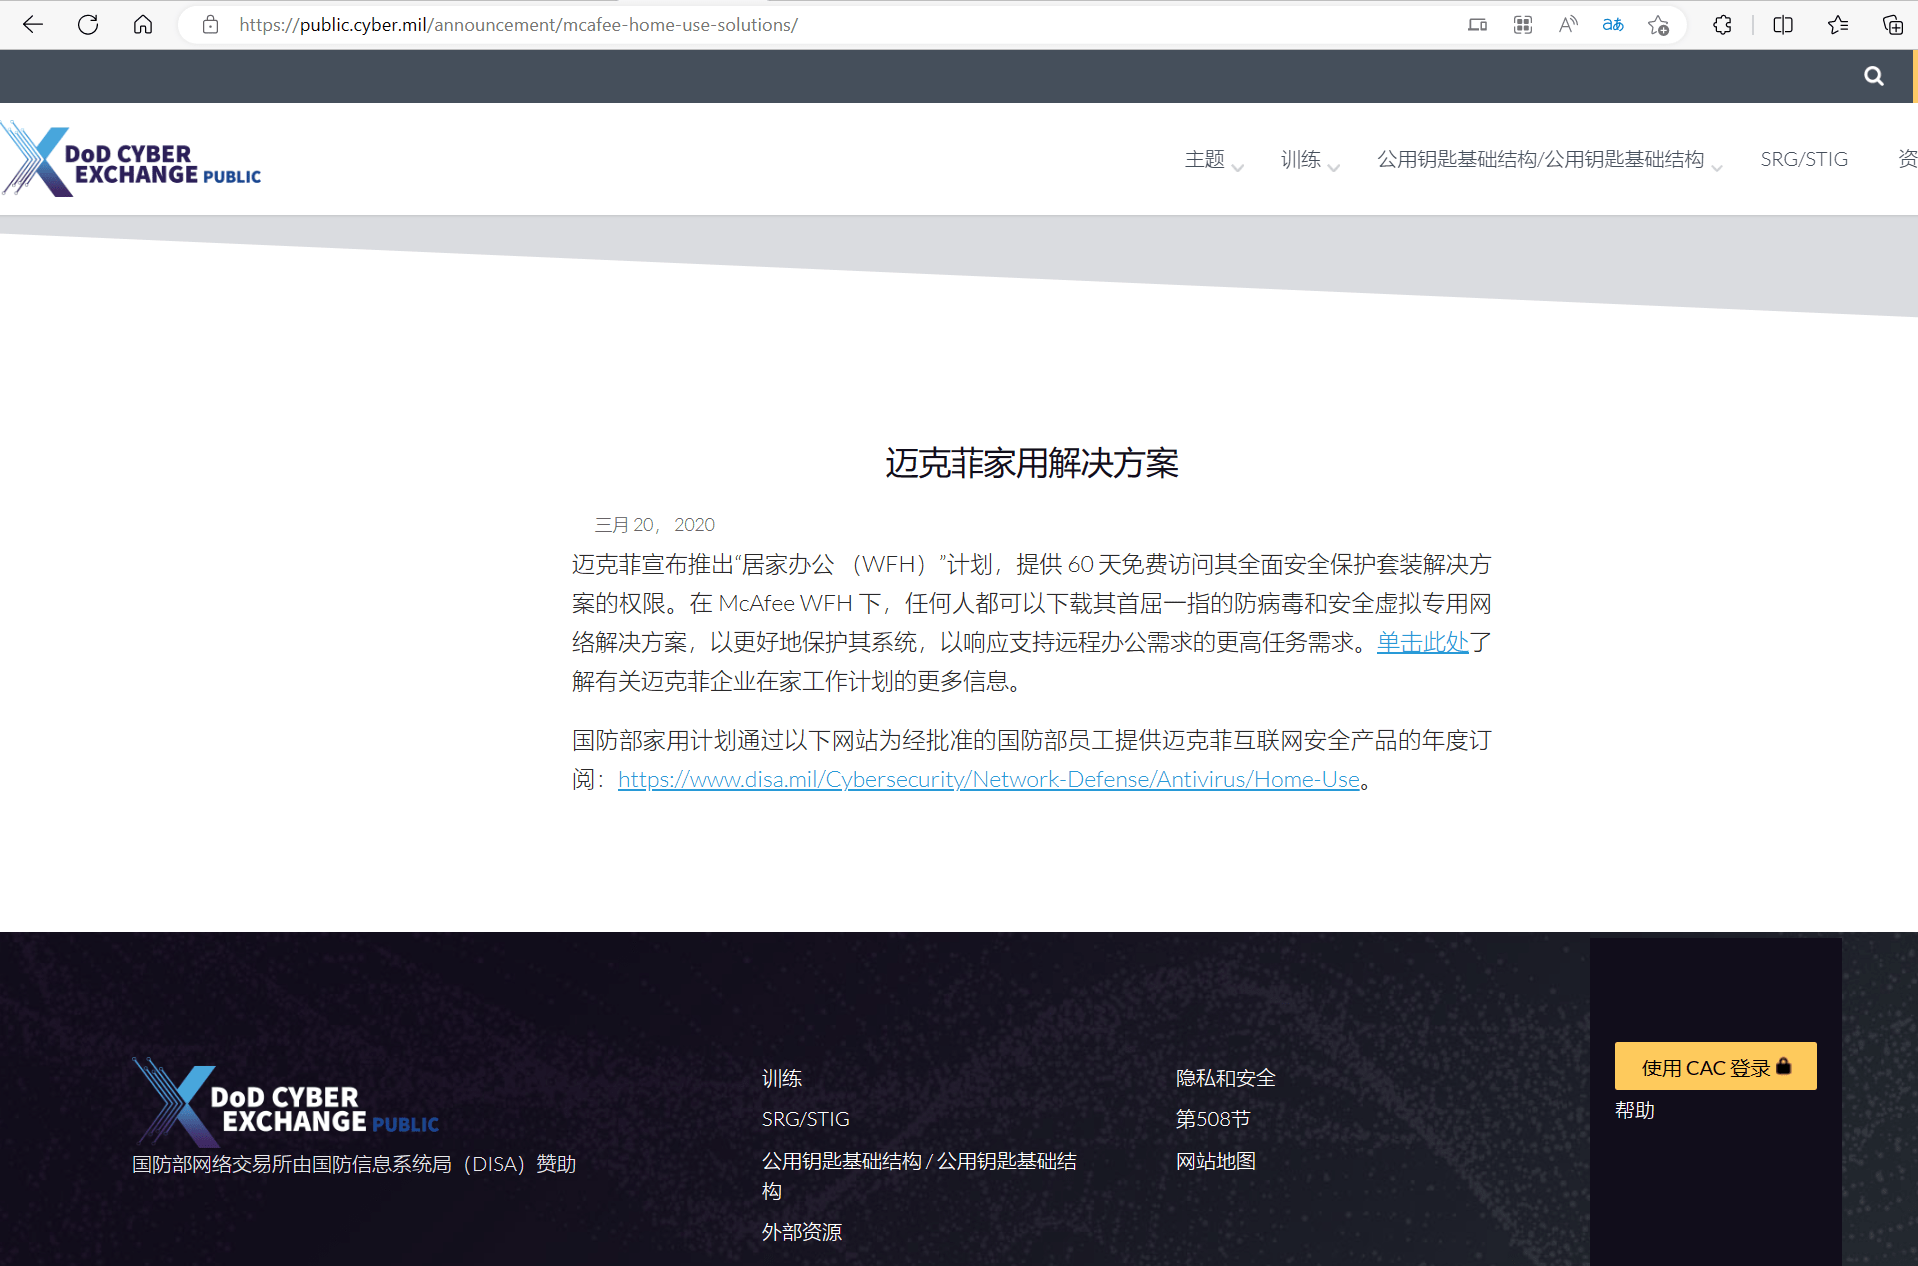Click the date 三月 20, 2020
The height and width of the screenshot is (1266, 1918).
(x=655, y=525)
